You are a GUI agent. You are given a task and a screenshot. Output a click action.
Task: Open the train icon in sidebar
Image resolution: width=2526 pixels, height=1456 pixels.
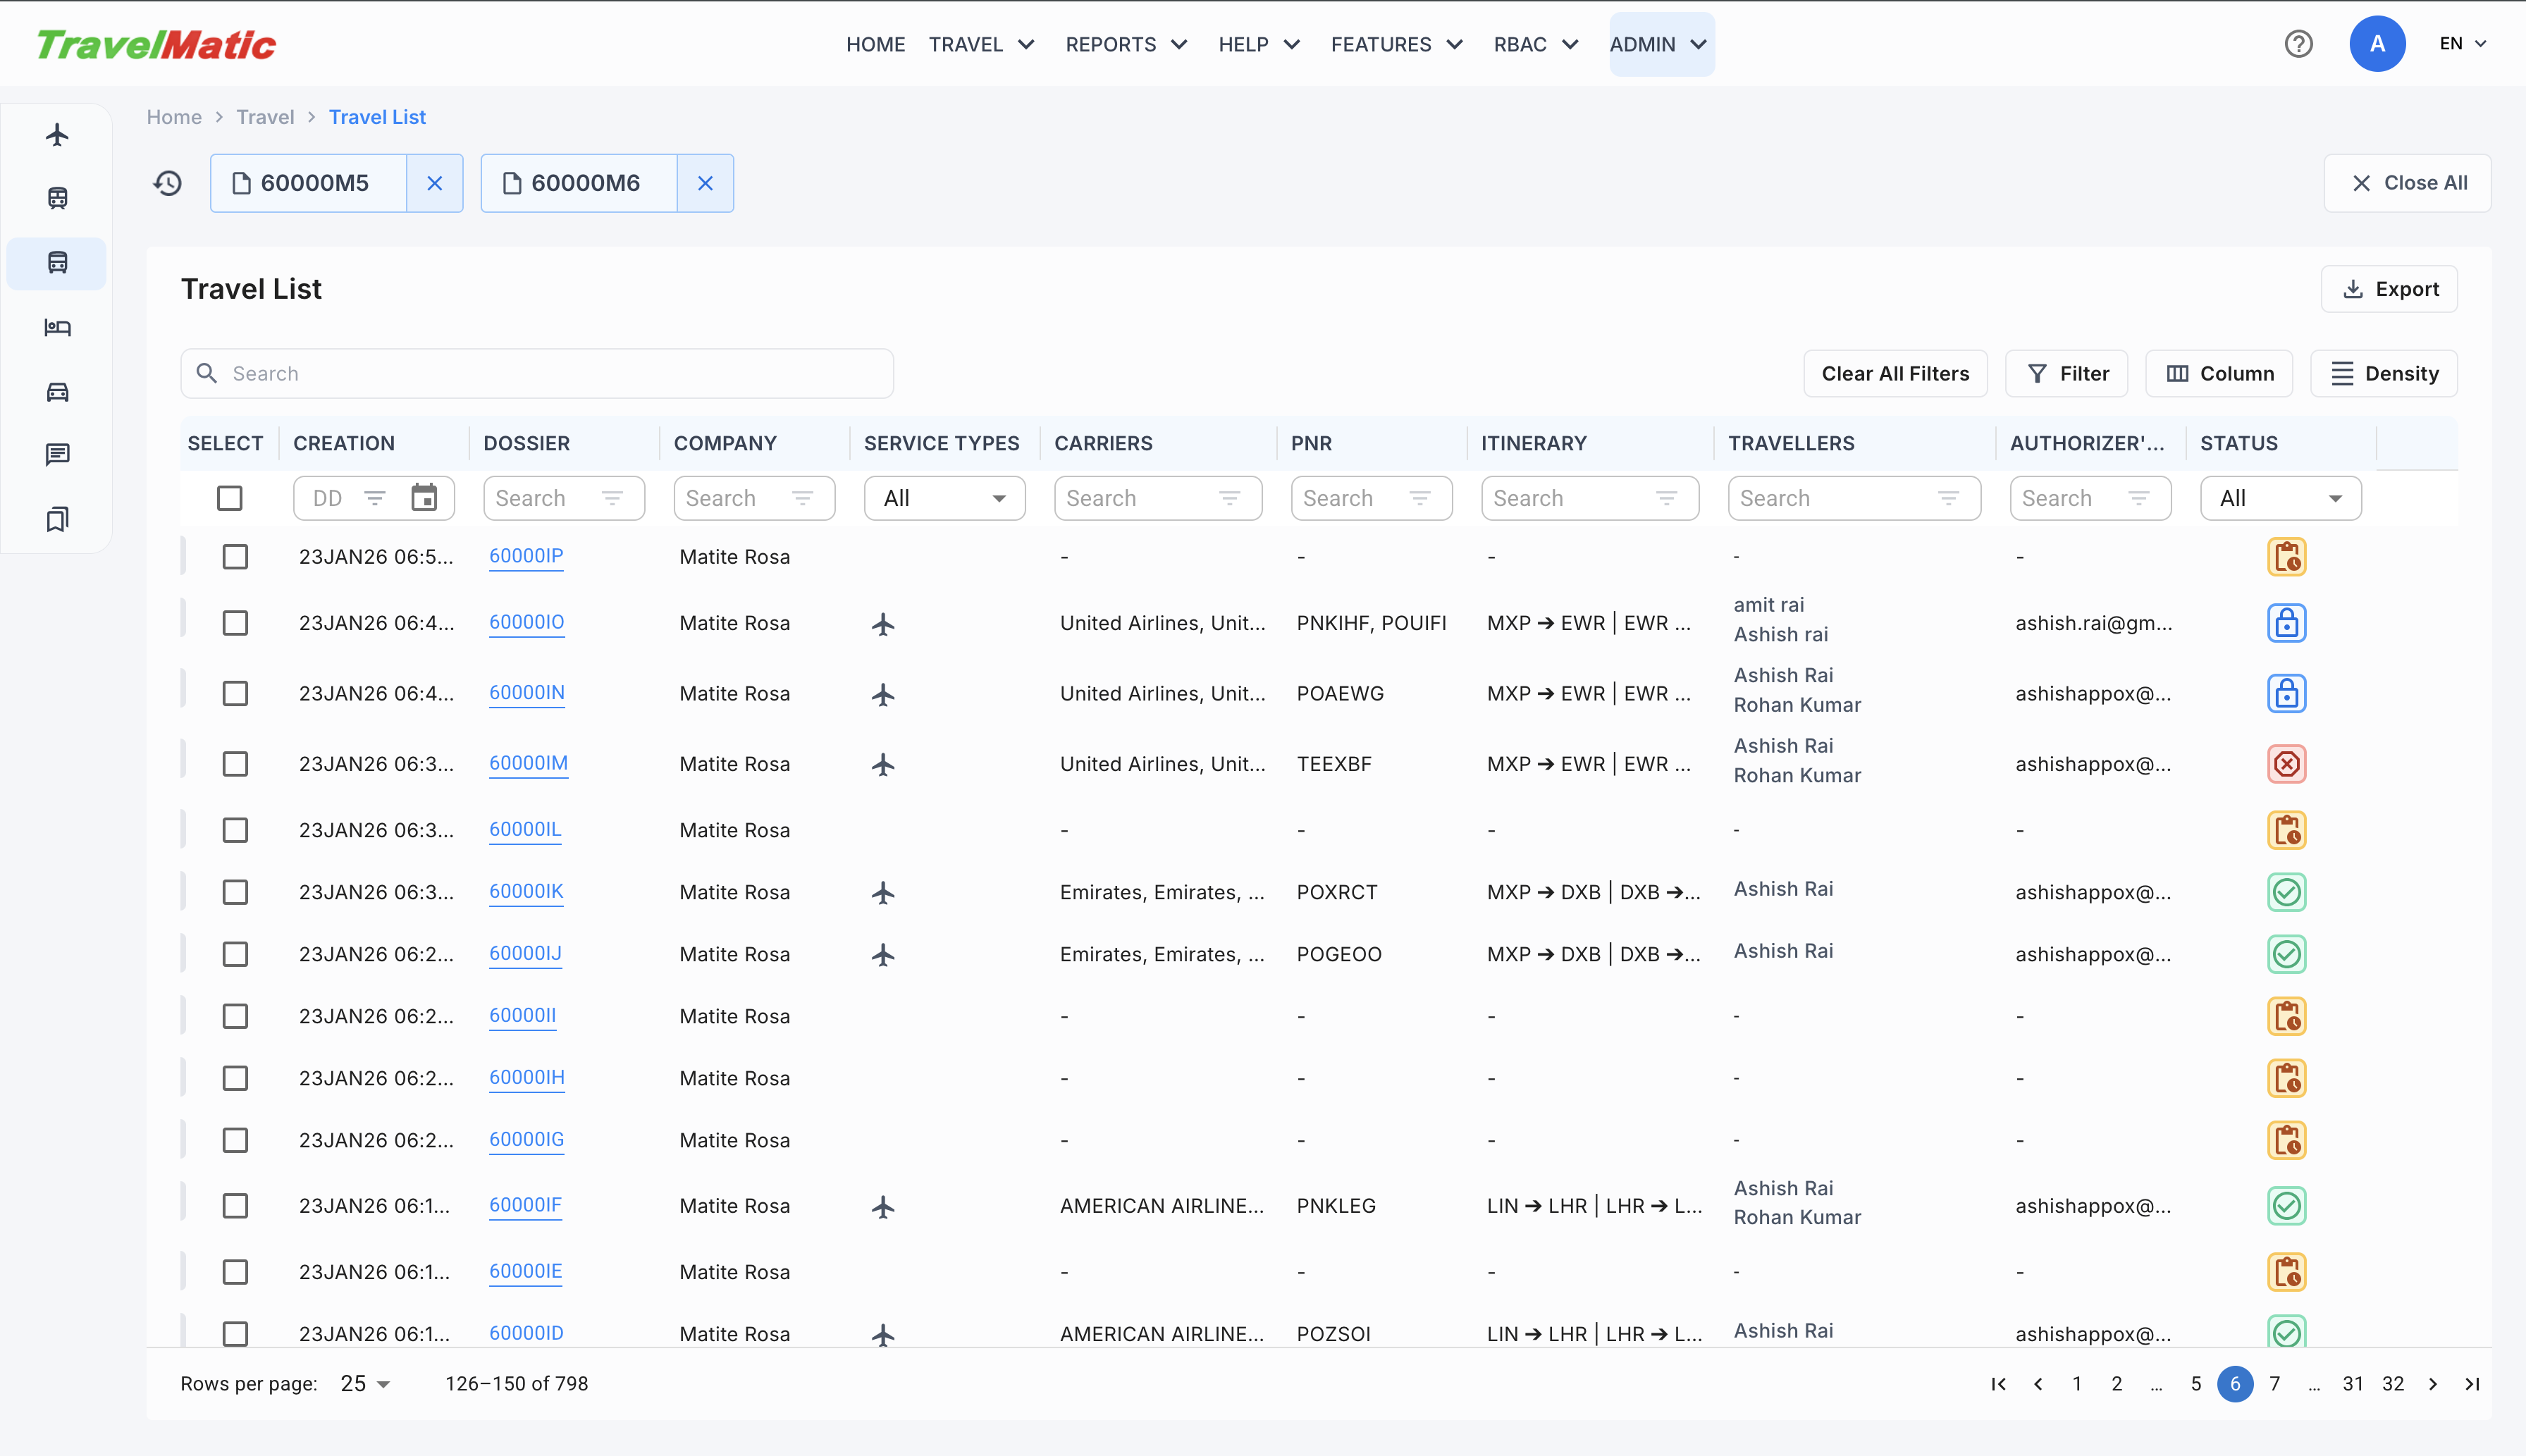tap(58, 198)
